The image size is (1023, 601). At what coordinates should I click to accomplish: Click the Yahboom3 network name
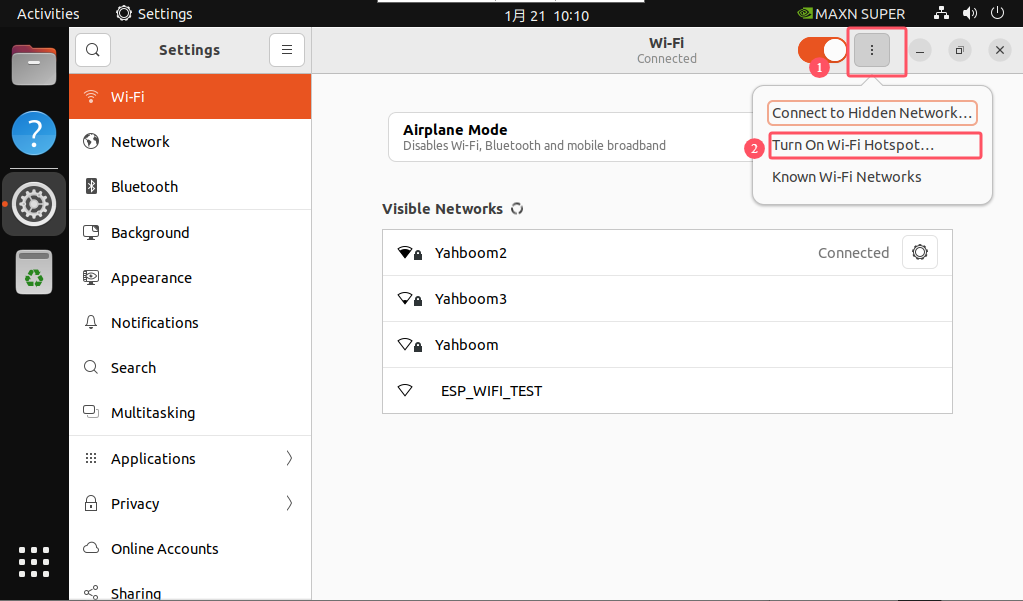471,299
